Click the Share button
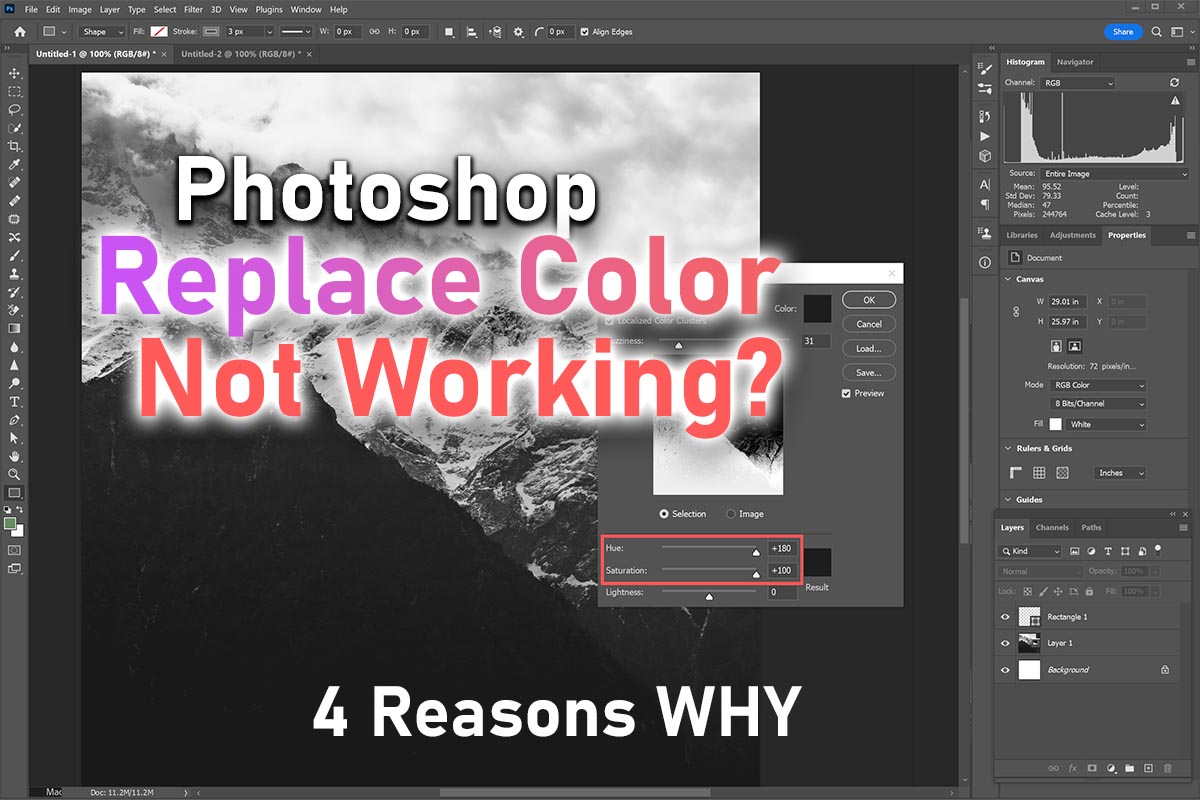1200x800 pixels. 1123,31
